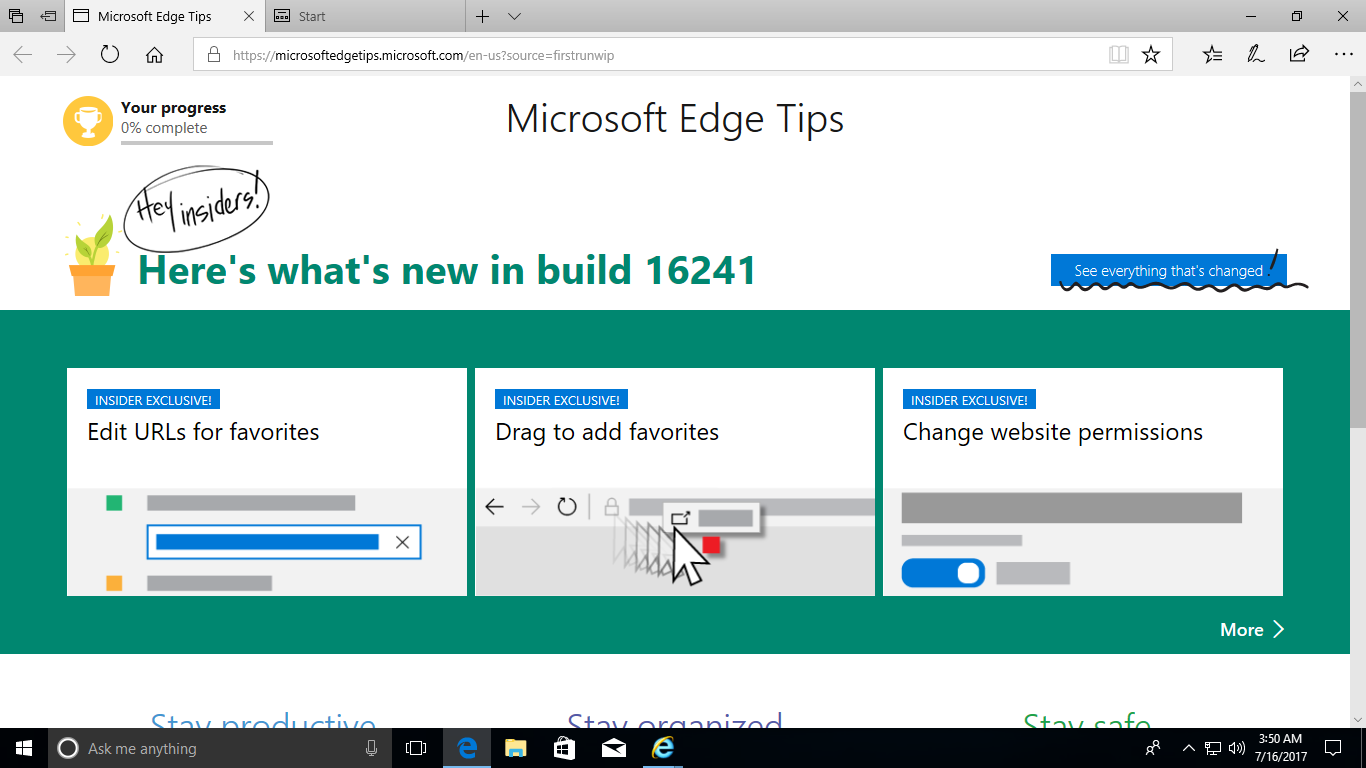Open the Reading view book icon

[x=1119, y=55]
